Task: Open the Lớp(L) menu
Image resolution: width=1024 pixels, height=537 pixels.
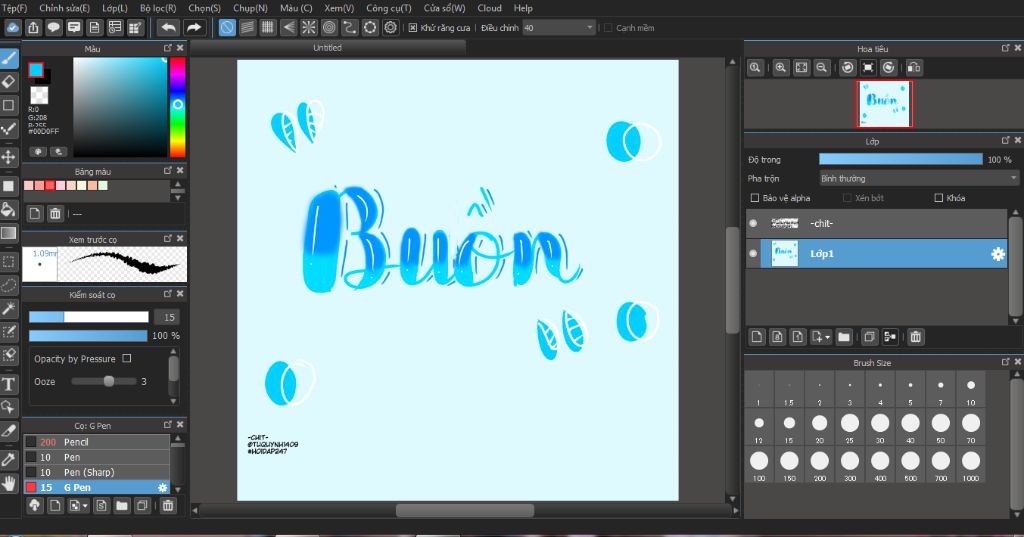Action: coord(115,8)
